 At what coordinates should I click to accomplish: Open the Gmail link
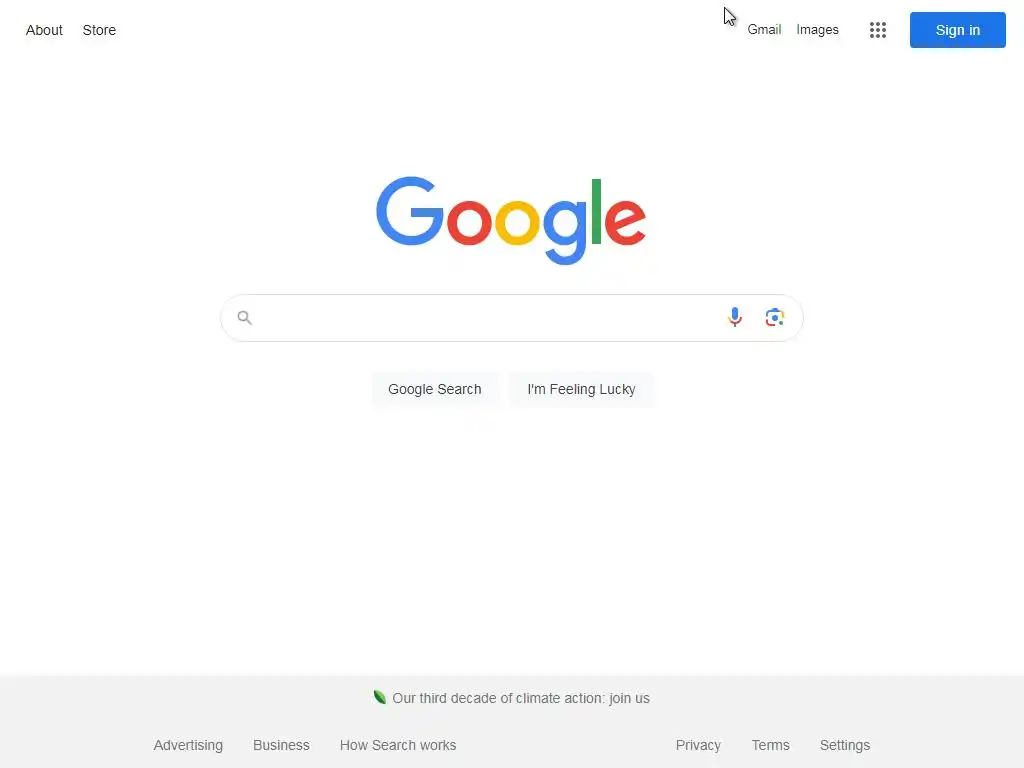[x=764, y=29]
